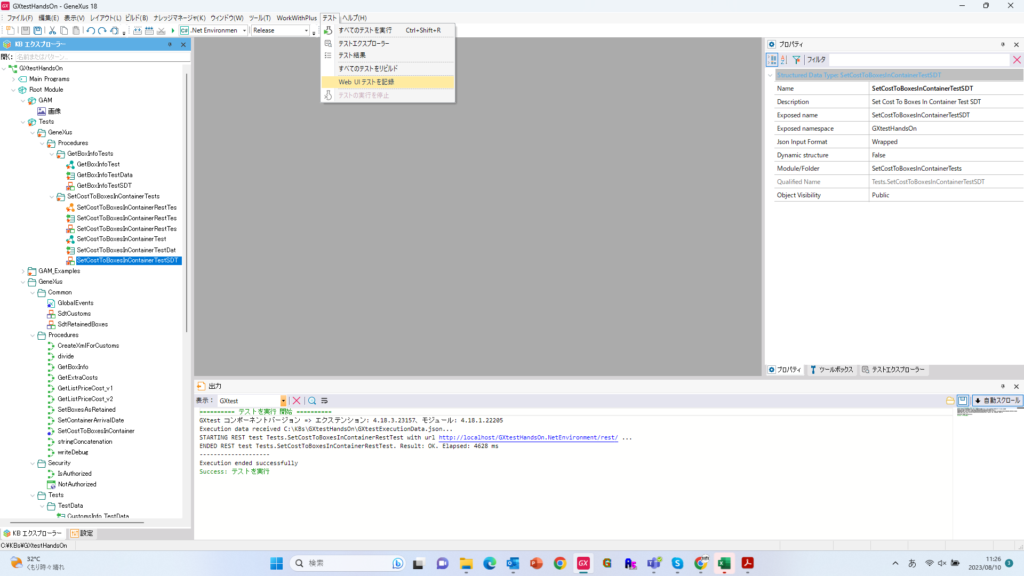Clear the property filter with the red X

click(1016, 60)
